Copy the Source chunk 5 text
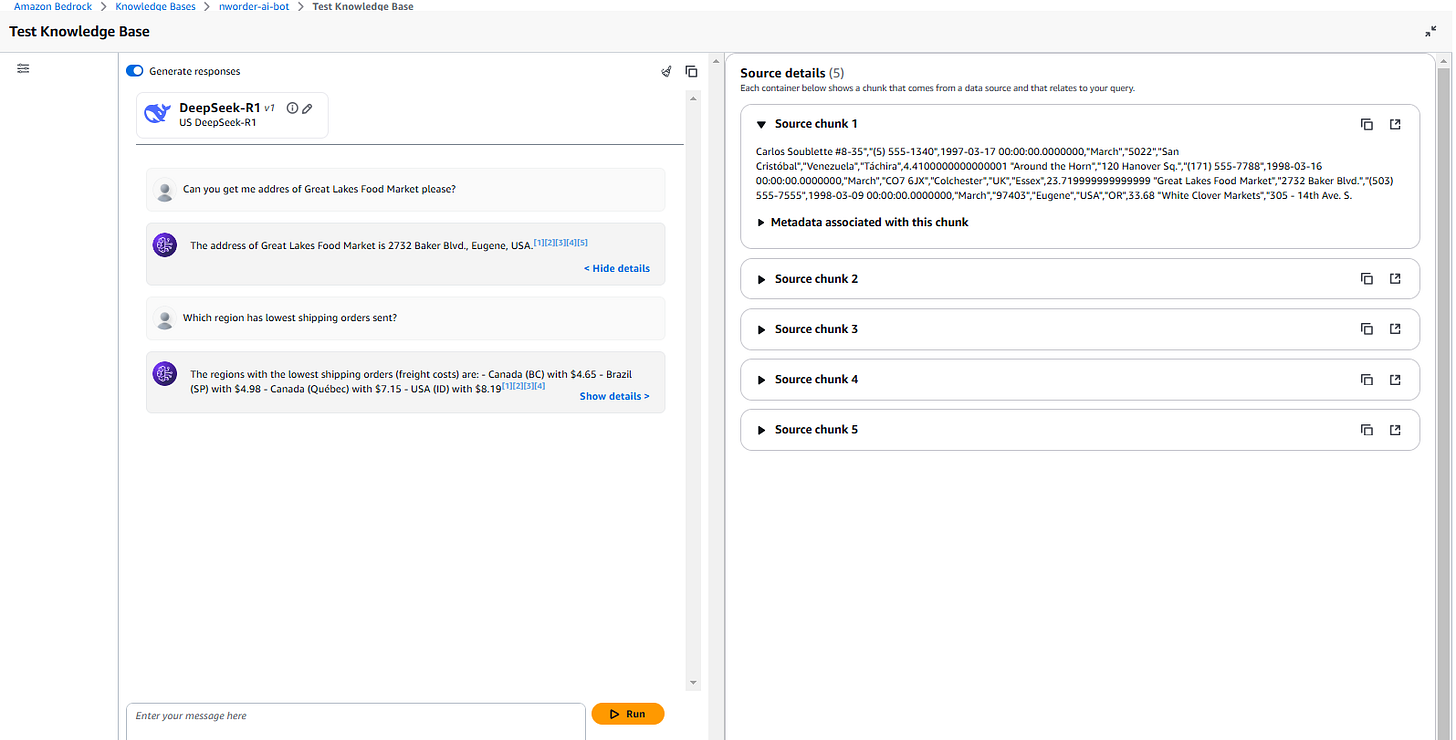 [x=1367, y=430]
